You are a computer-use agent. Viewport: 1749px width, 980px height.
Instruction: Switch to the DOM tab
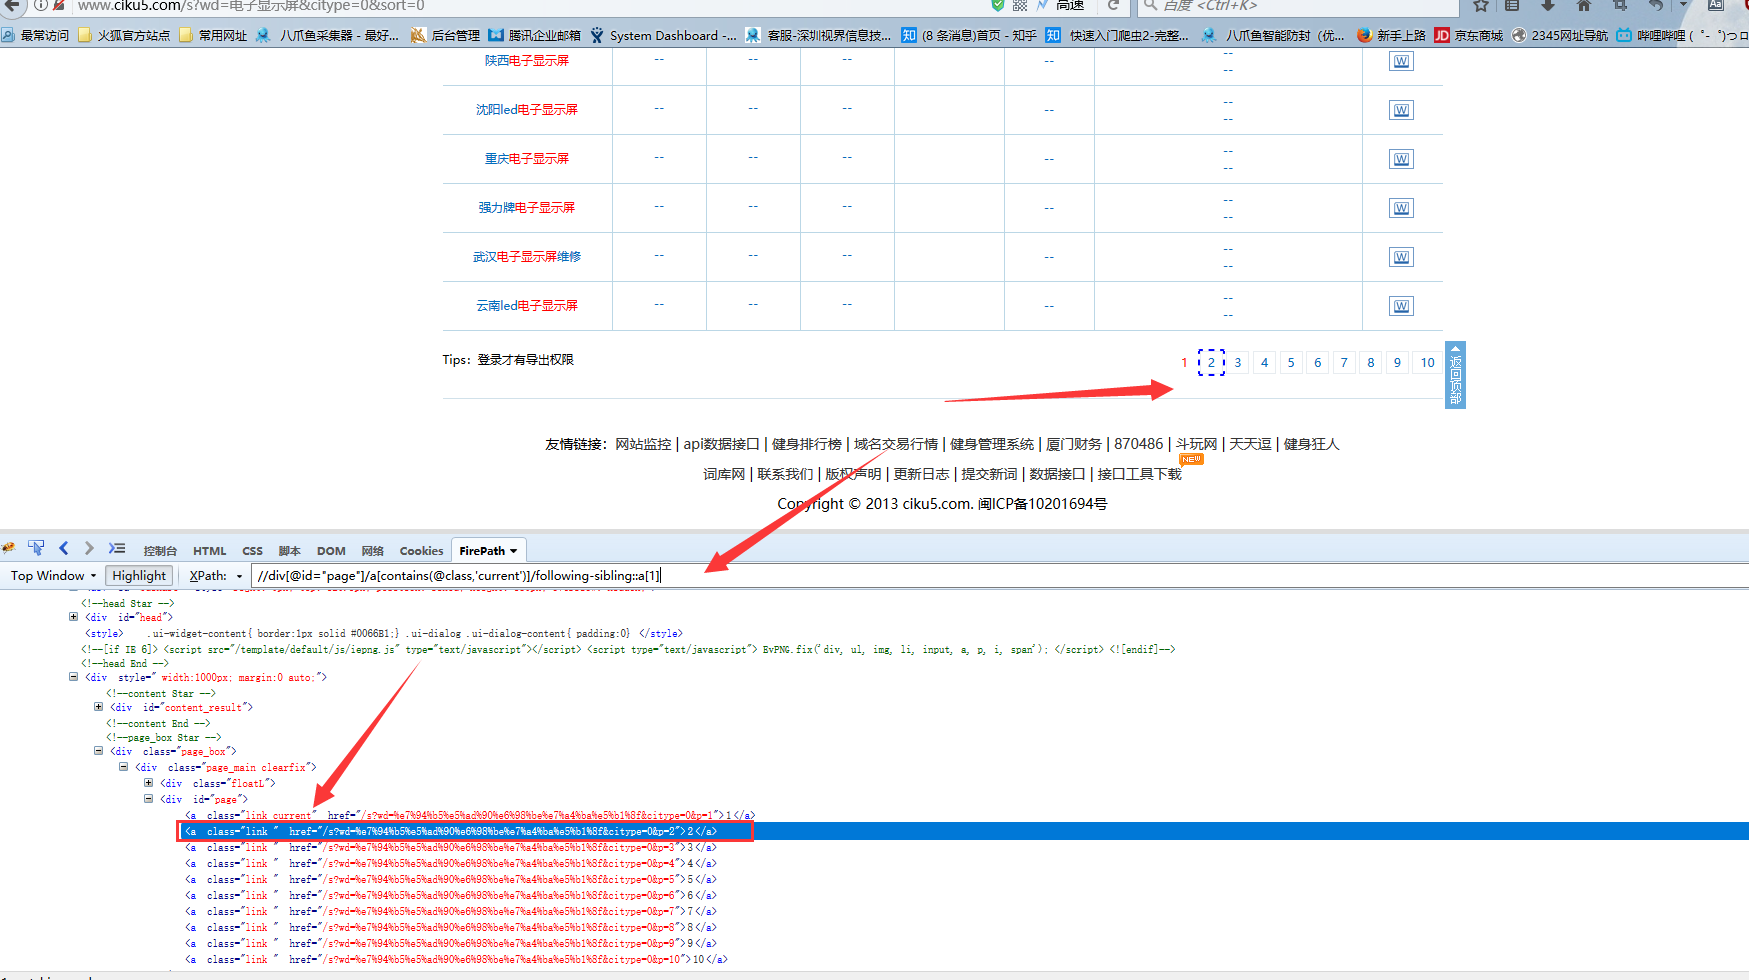(331, 551)
